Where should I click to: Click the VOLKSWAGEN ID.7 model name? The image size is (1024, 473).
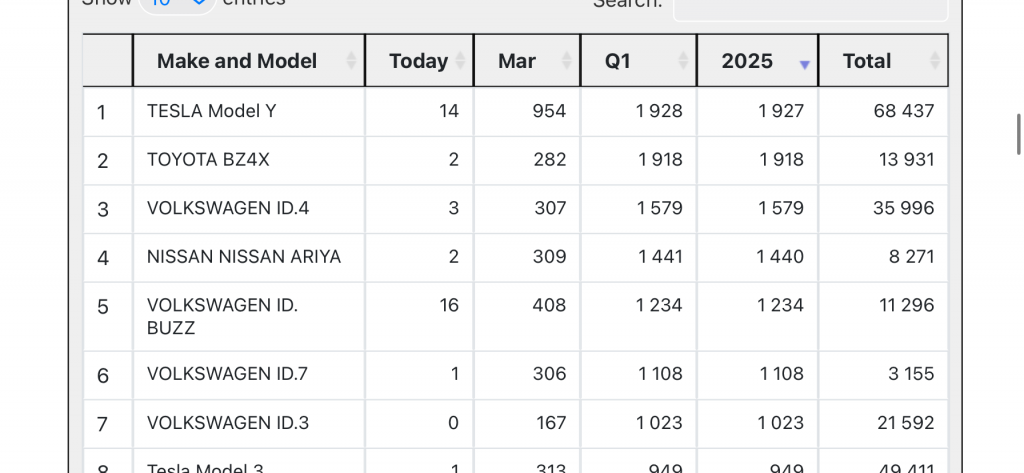(x=227, y=374)
